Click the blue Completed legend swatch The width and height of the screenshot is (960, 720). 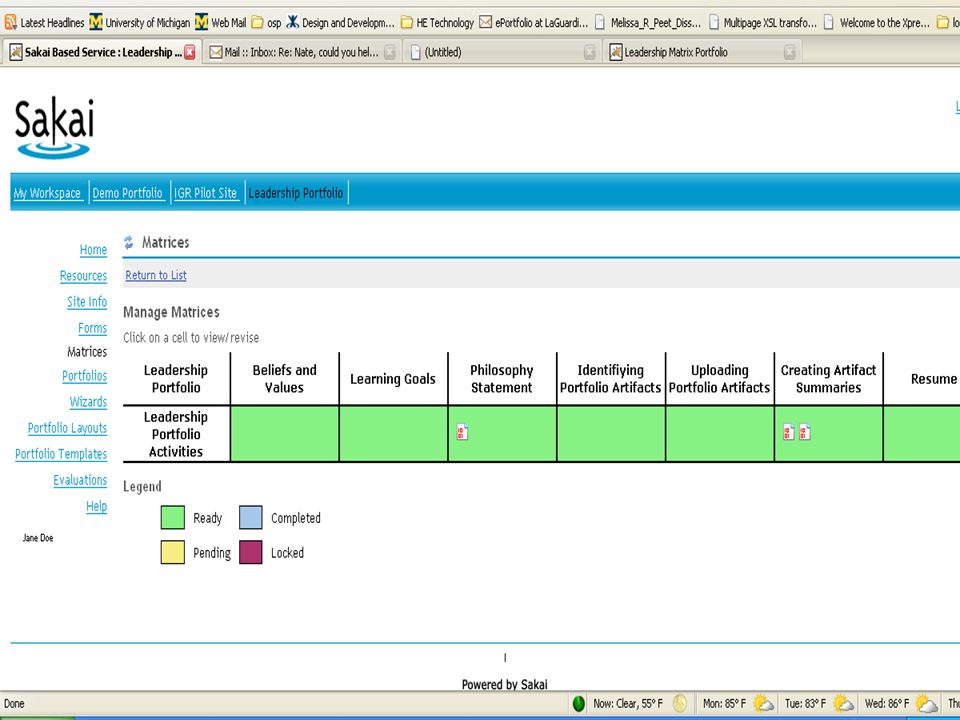click(x=250, y=517)
